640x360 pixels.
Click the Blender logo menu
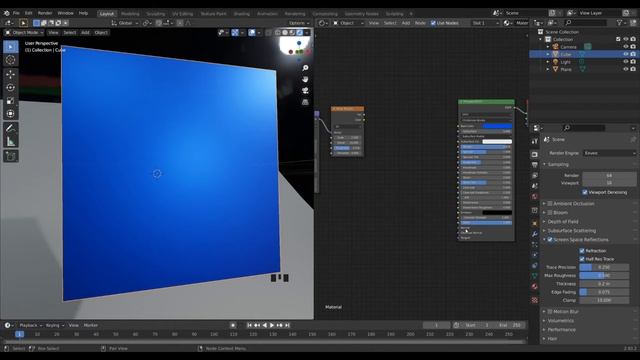tap(7, 13)
